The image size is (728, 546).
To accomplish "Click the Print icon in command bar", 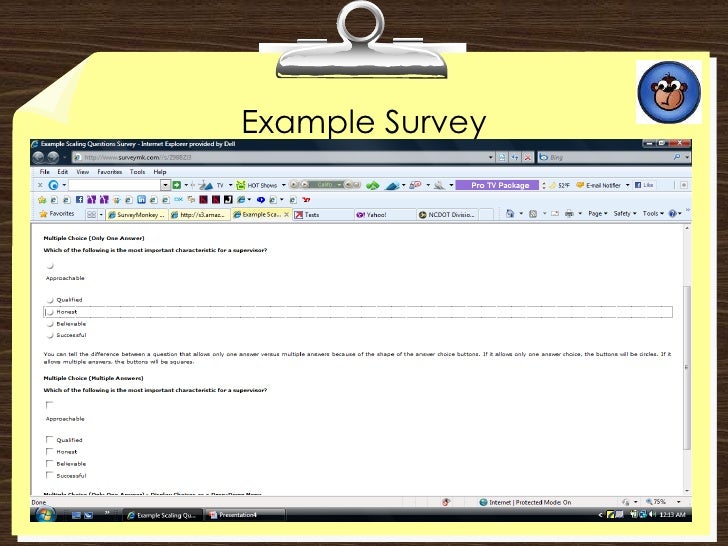I will pos(569,214).
